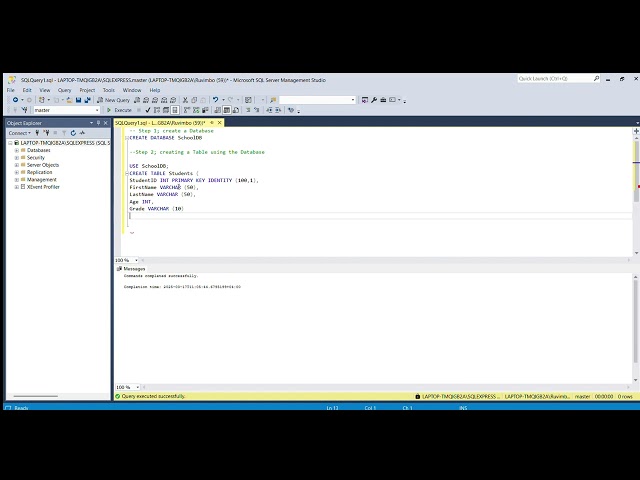Click the query editor vertical scrollbar thumb
Viewport: 640px width, 480px height.
pyautogui.click(x=636, y=171)
